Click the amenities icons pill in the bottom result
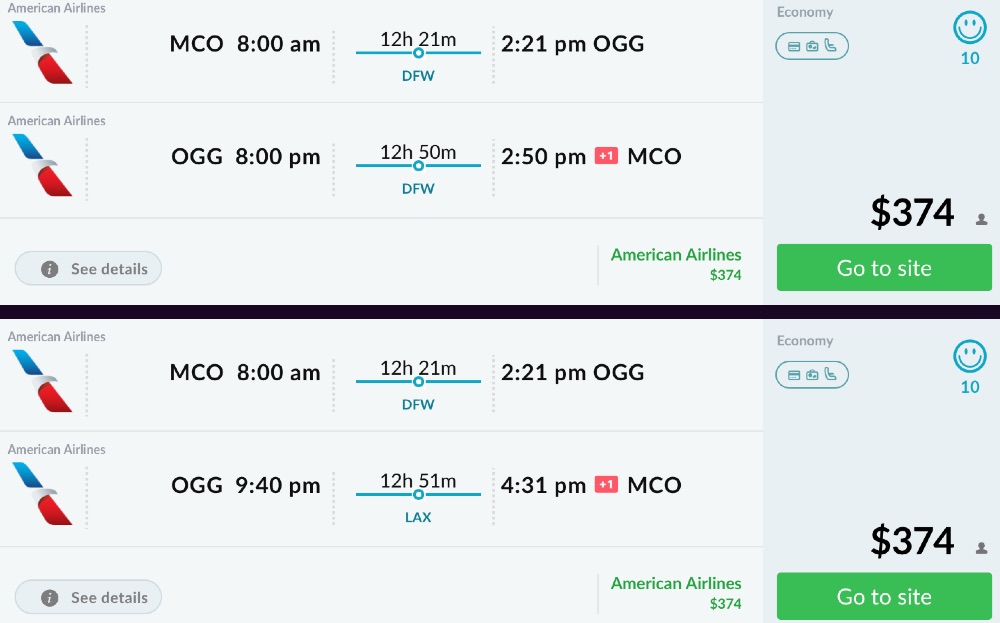This screenshot has height=623, width=1000. coord(812,375)
